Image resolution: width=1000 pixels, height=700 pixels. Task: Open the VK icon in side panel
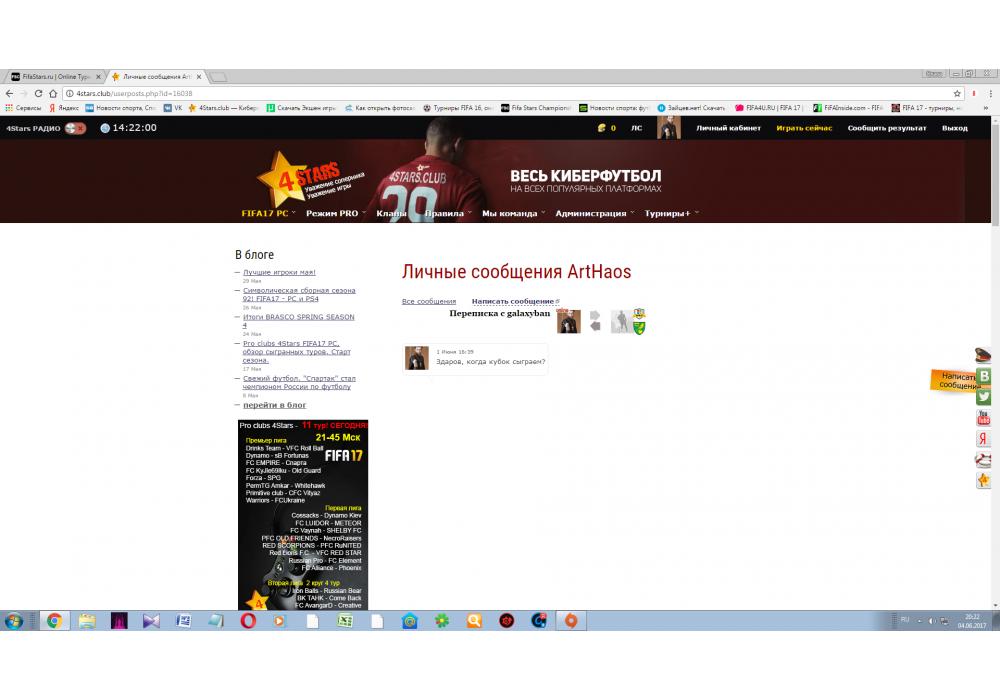point(984,376)
